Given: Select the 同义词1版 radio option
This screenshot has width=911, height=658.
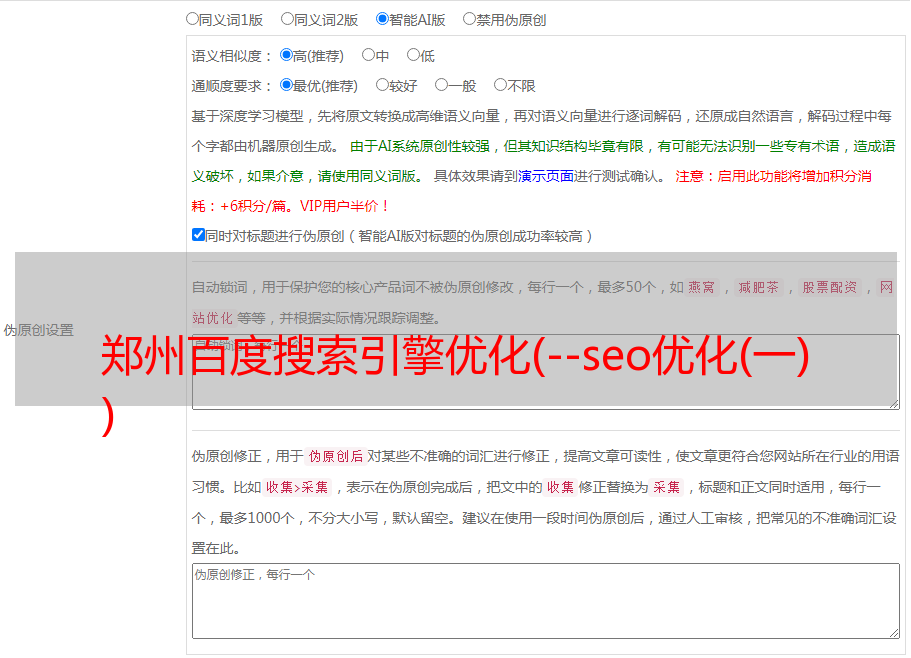Looking at the screenshot, I should coord(192,19).
